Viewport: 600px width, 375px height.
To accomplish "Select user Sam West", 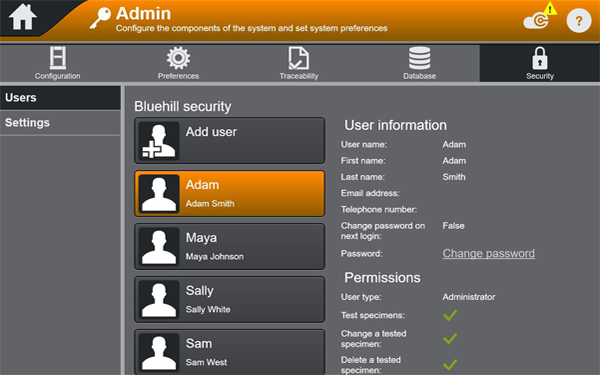I will [229, 352].
